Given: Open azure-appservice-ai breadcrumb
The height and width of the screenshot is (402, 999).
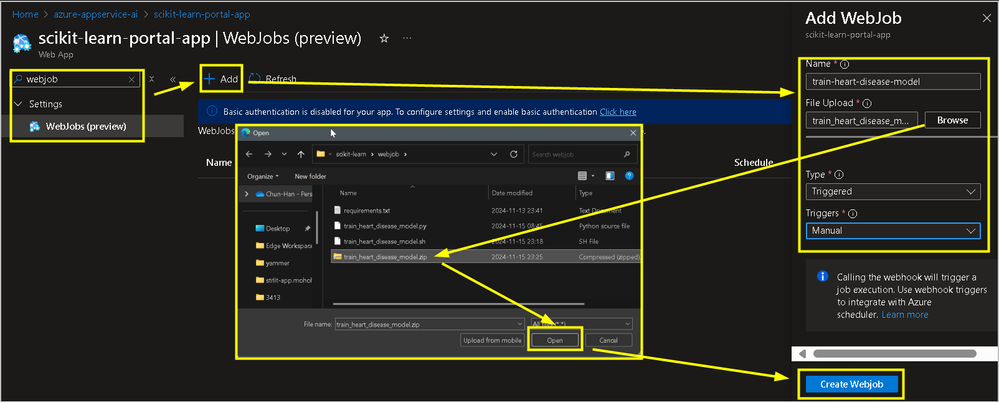Looking at the screenshot, I should (95, 13).
